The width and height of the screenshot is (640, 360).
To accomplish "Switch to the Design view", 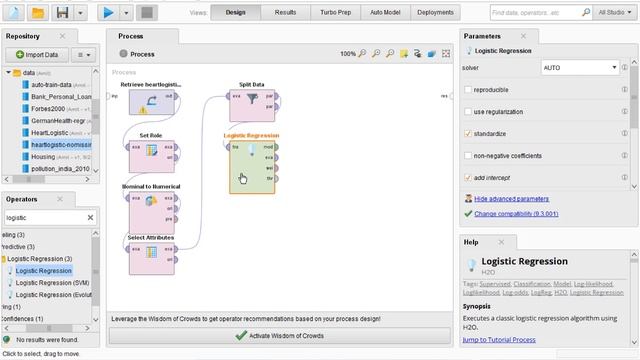I will [236, 13].
